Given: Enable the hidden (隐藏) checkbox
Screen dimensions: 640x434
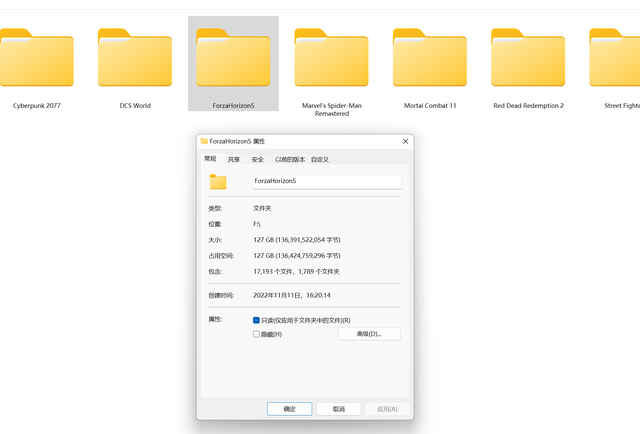Looking at the screenshot, I should click(256, 334).
